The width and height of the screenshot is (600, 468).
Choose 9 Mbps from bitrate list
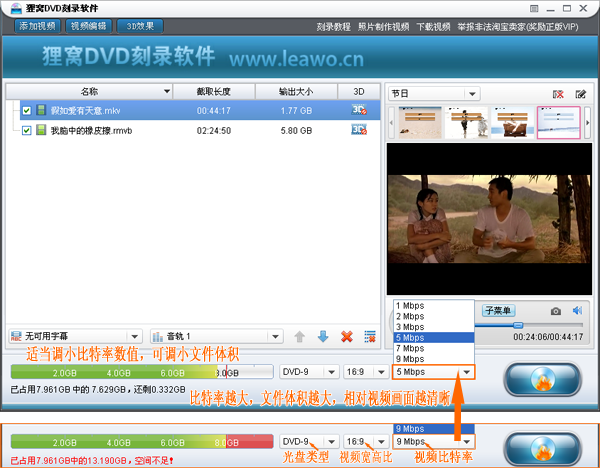coord(434,359)
